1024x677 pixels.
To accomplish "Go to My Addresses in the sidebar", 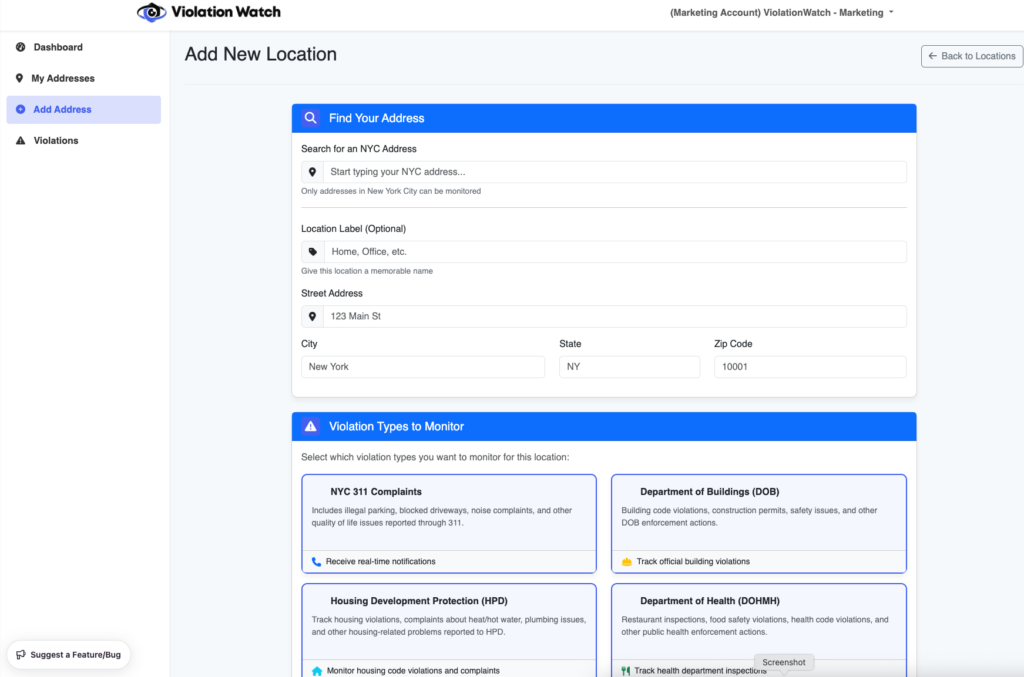I will [x=62, y=78].
